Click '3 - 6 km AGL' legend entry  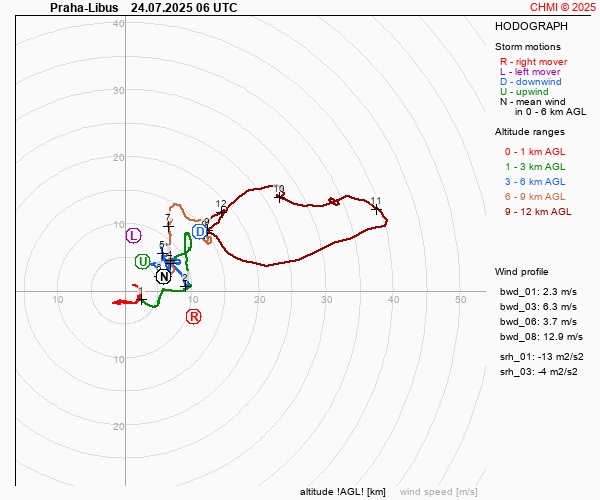[x=535, y=182]
